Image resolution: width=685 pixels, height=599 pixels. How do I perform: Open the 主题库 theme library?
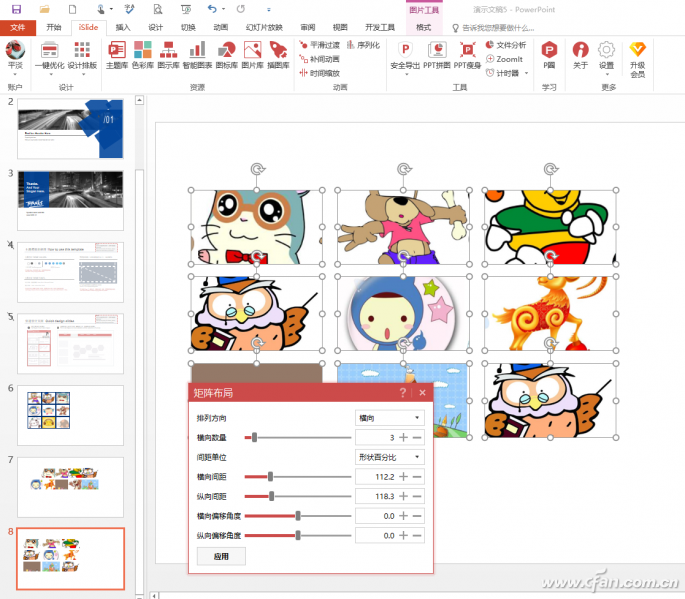point(117,55)
